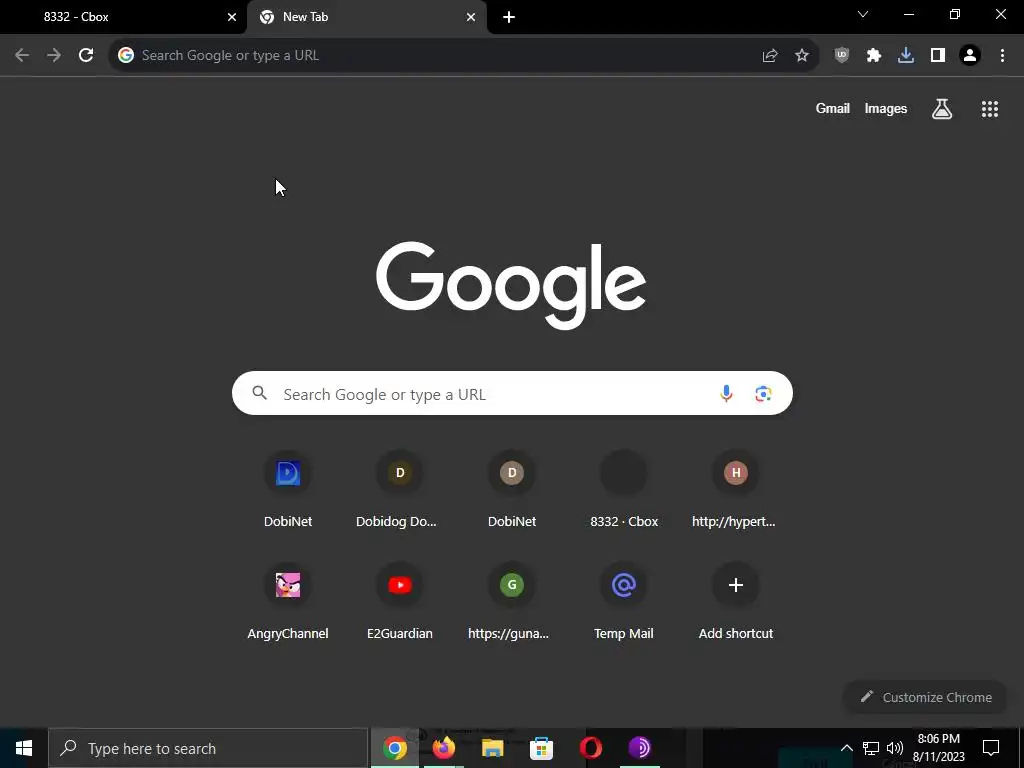
Task: Reload the current page
Action: click(x=86, y=56)
